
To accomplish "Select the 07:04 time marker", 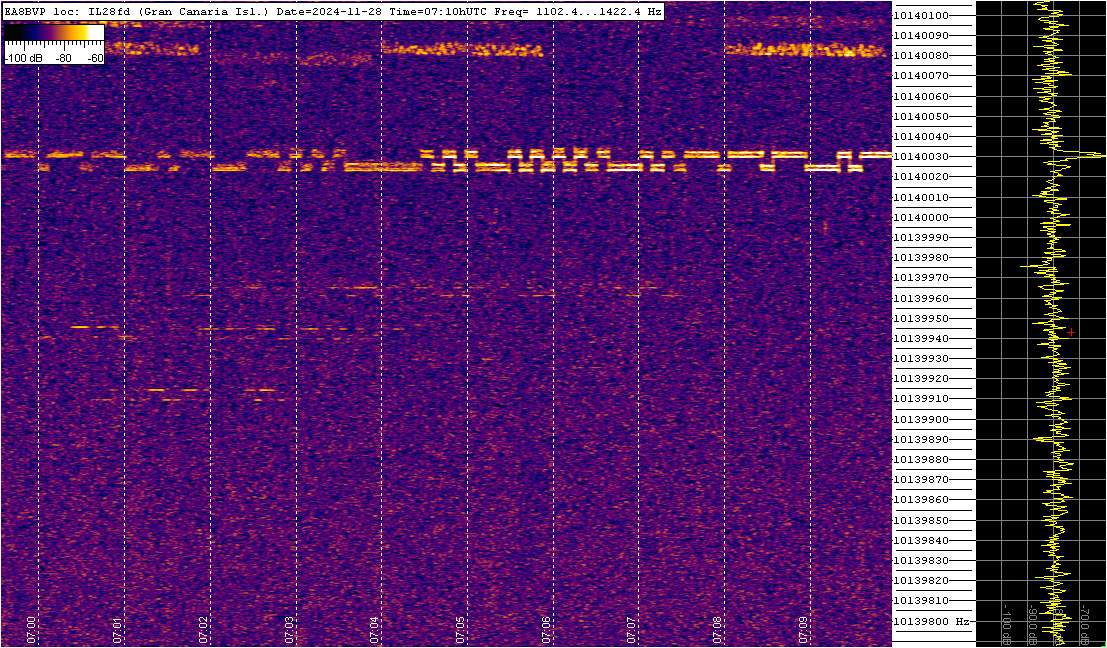I will point(373,630).
